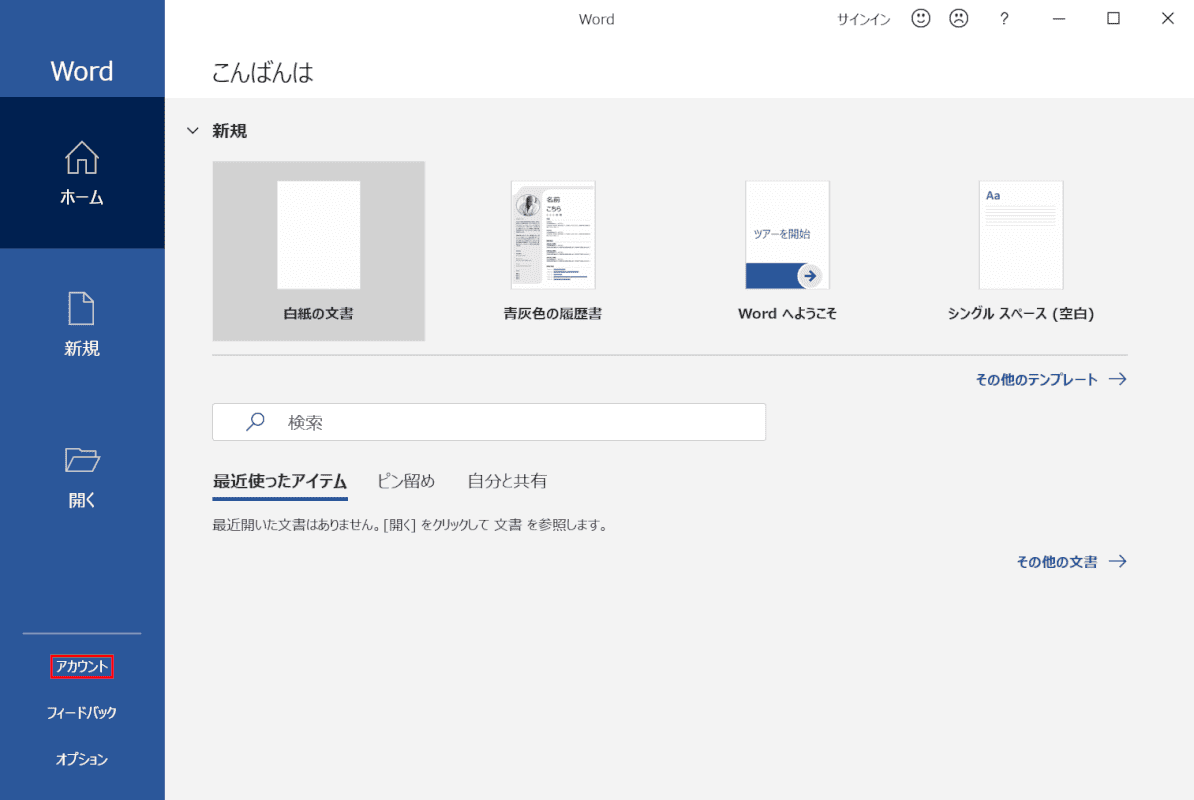Open フィードバック in sidebar
Viewport: 1194px width, 800px height.
click(81, 712)
